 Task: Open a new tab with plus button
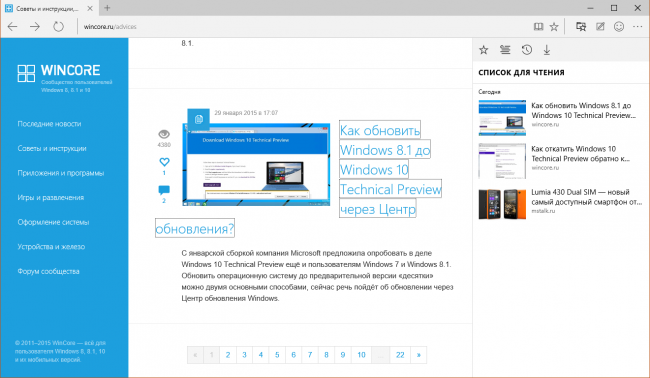107,8
